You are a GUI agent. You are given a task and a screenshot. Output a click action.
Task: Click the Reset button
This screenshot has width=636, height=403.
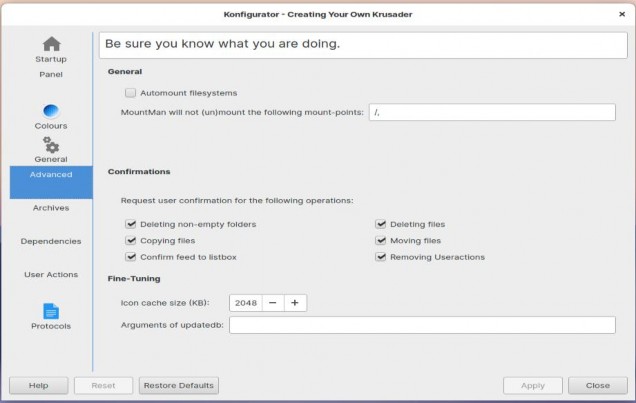(103, 386)
